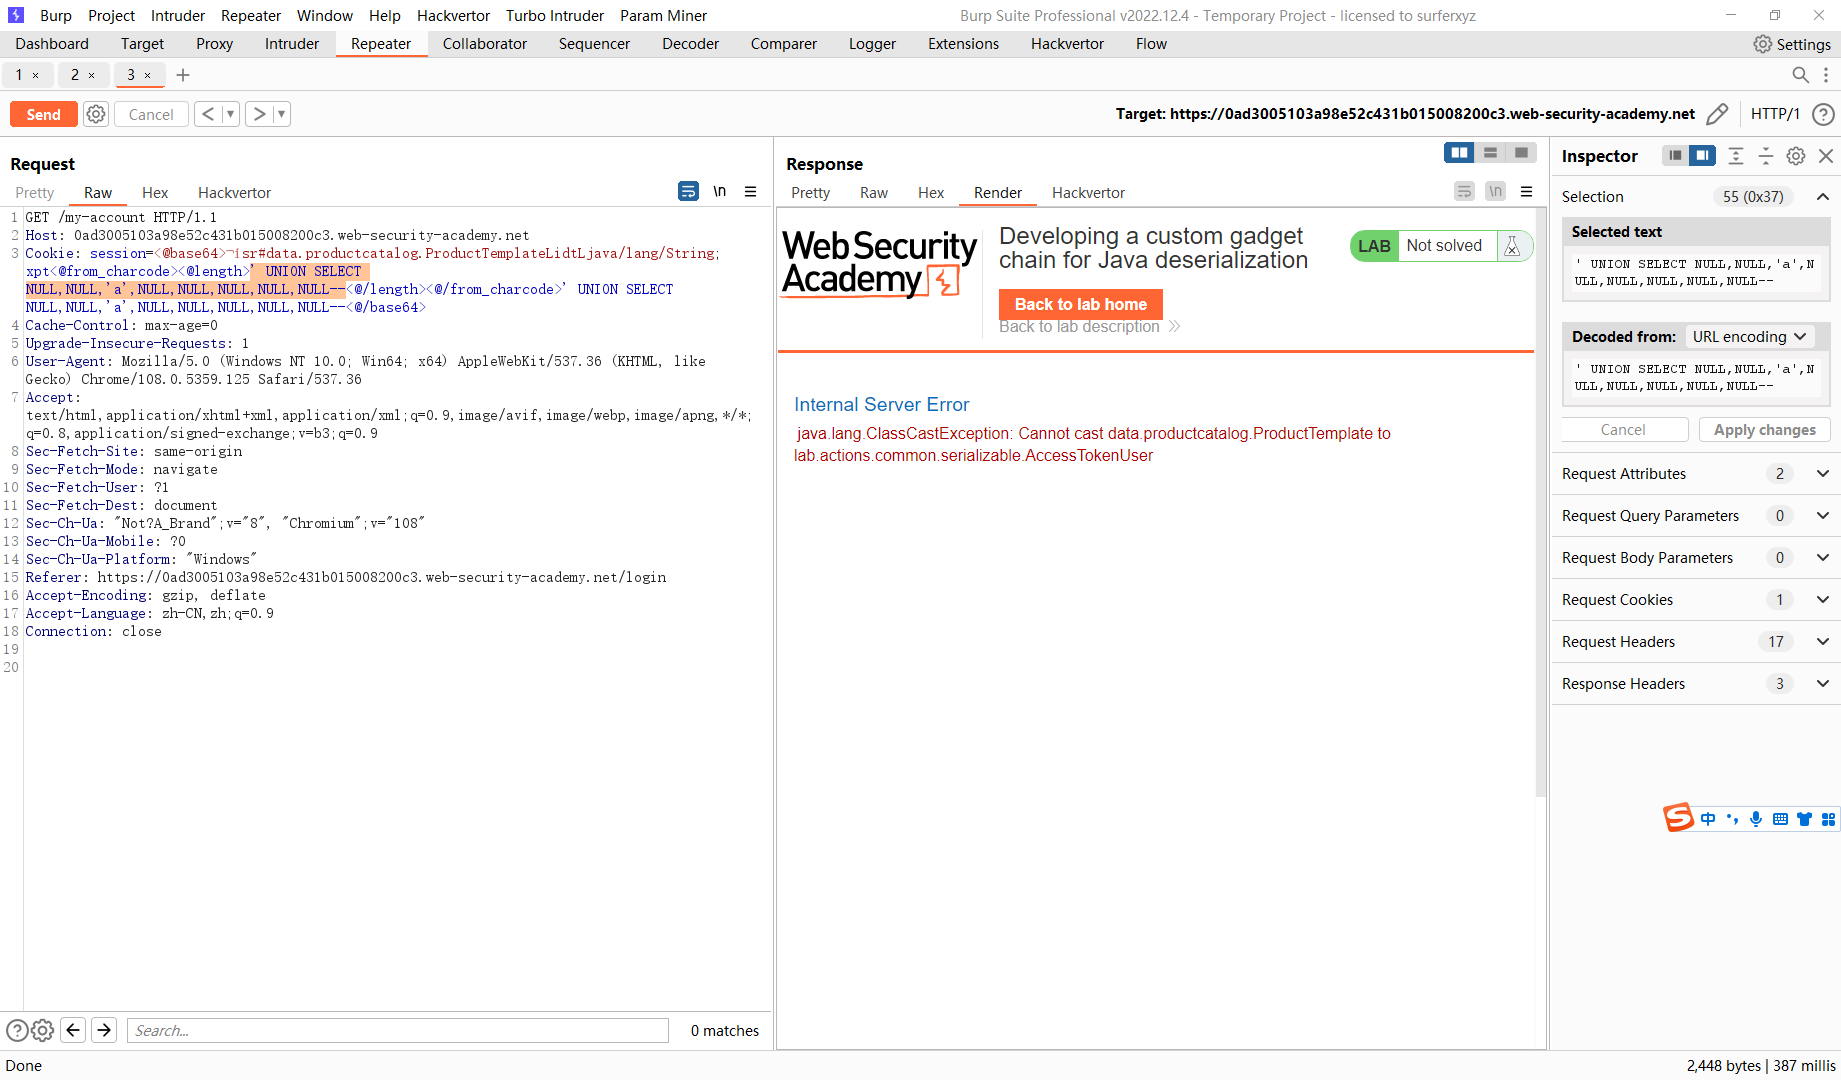Edit target with the pencil icon
Image resolution: width=1841 pixels, height=1080 pixels.
coord(1717,114)
